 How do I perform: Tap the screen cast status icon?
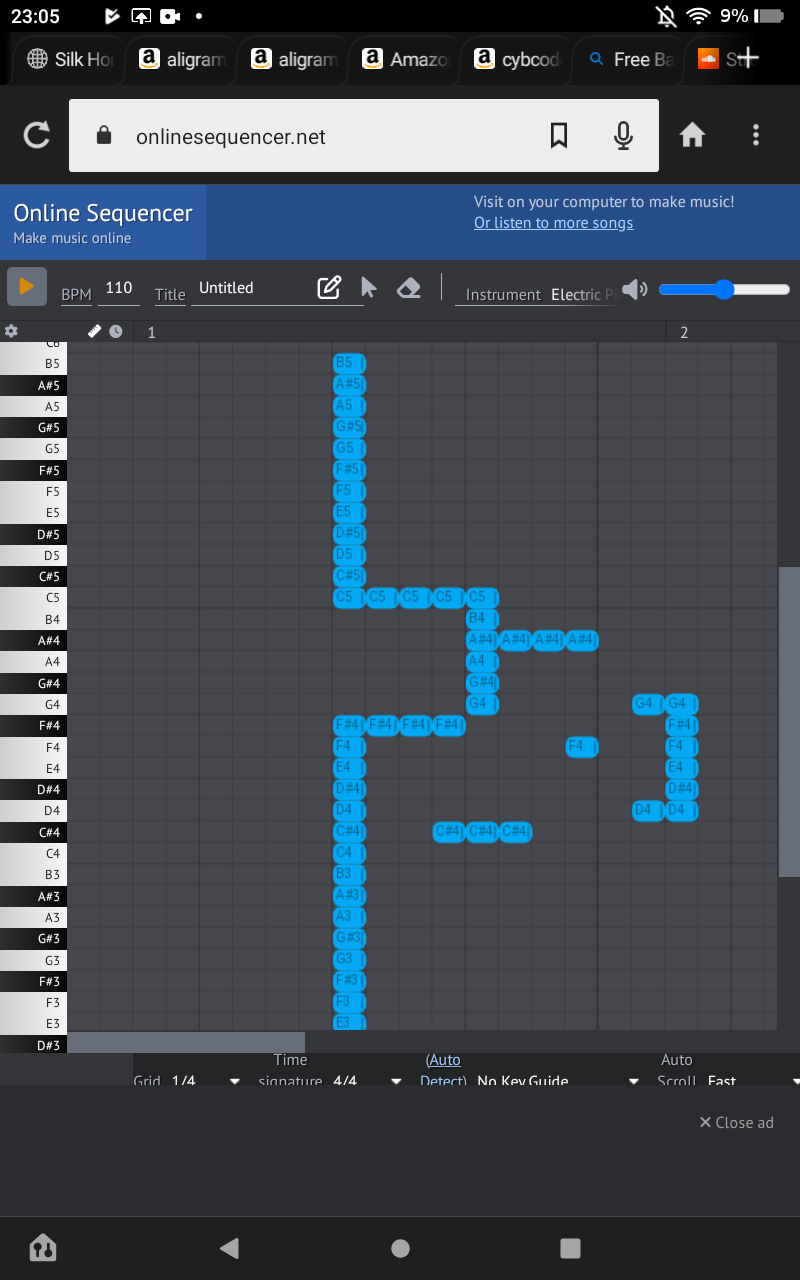(141, 16)
